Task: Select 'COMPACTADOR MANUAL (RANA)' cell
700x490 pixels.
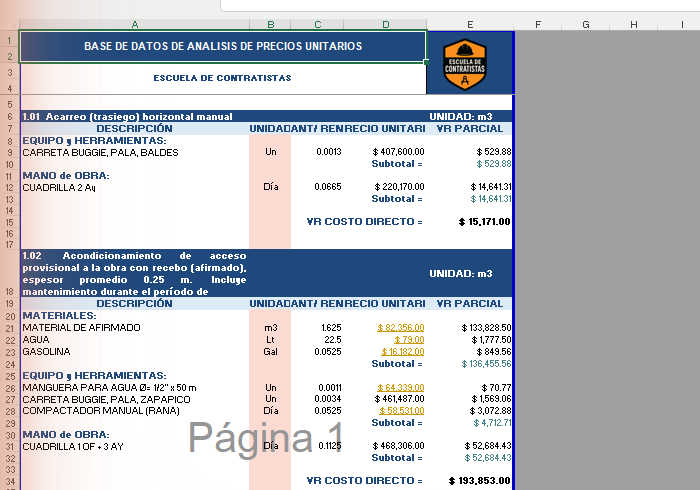Action: (134, 411)
